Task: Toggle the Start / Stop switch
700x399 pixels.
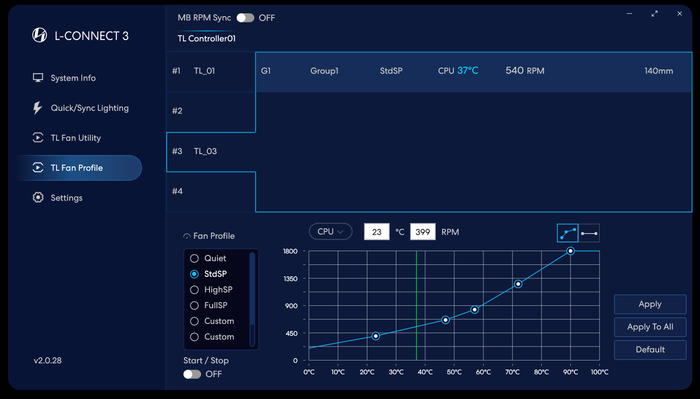Action: tap(192, 374)
